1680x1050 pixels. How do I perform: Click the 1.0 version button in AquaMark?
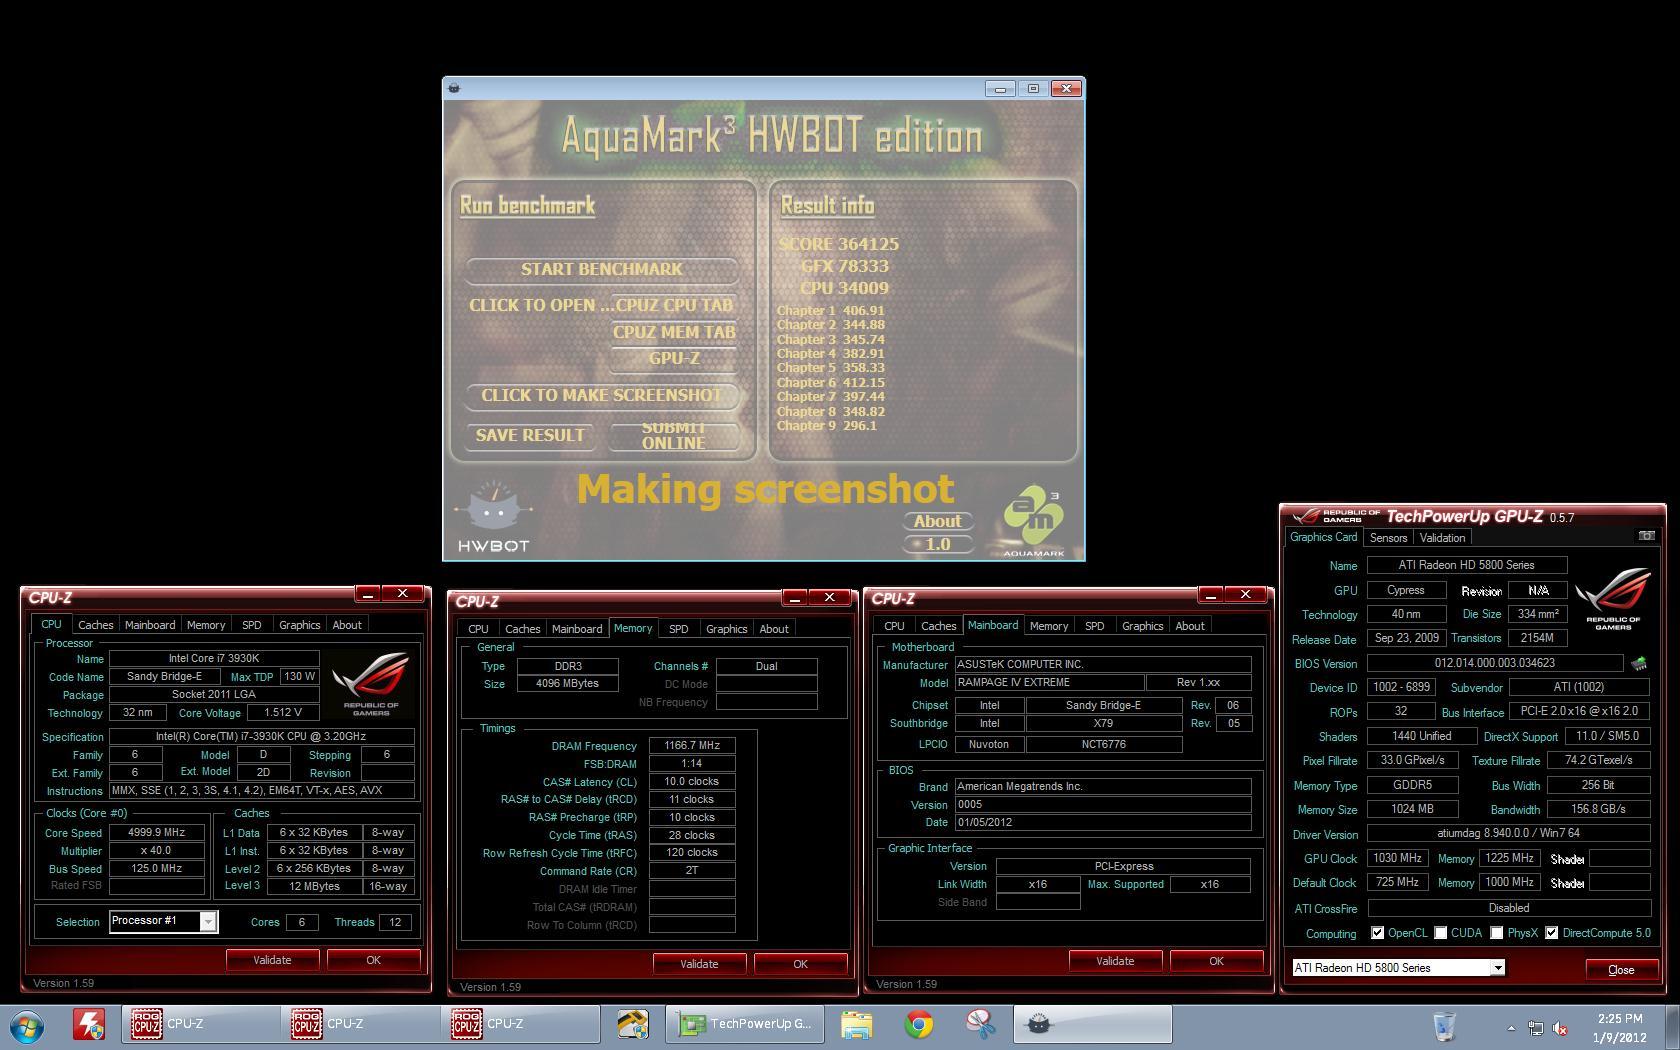(x=937, y=544)
